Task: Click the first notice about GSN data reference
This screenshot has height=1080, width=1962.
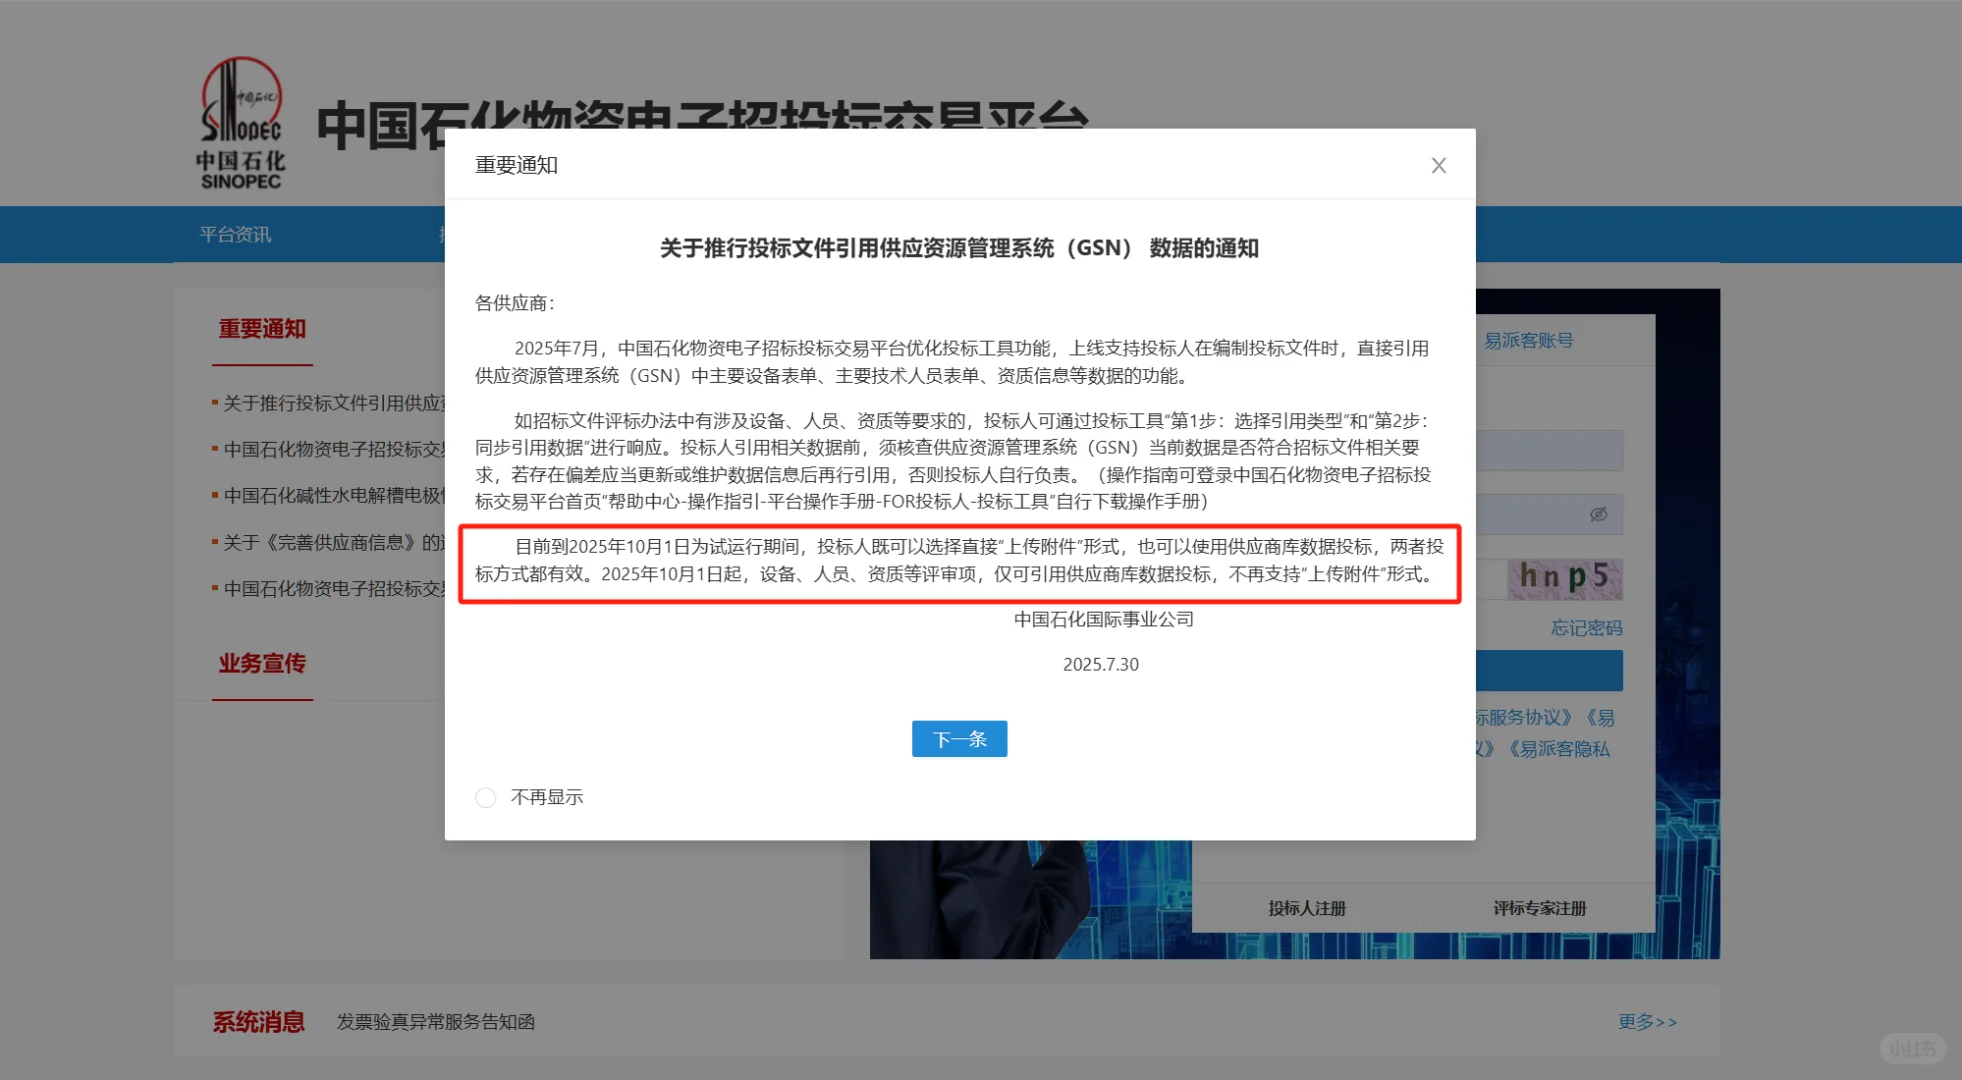Action: [330, 403]
